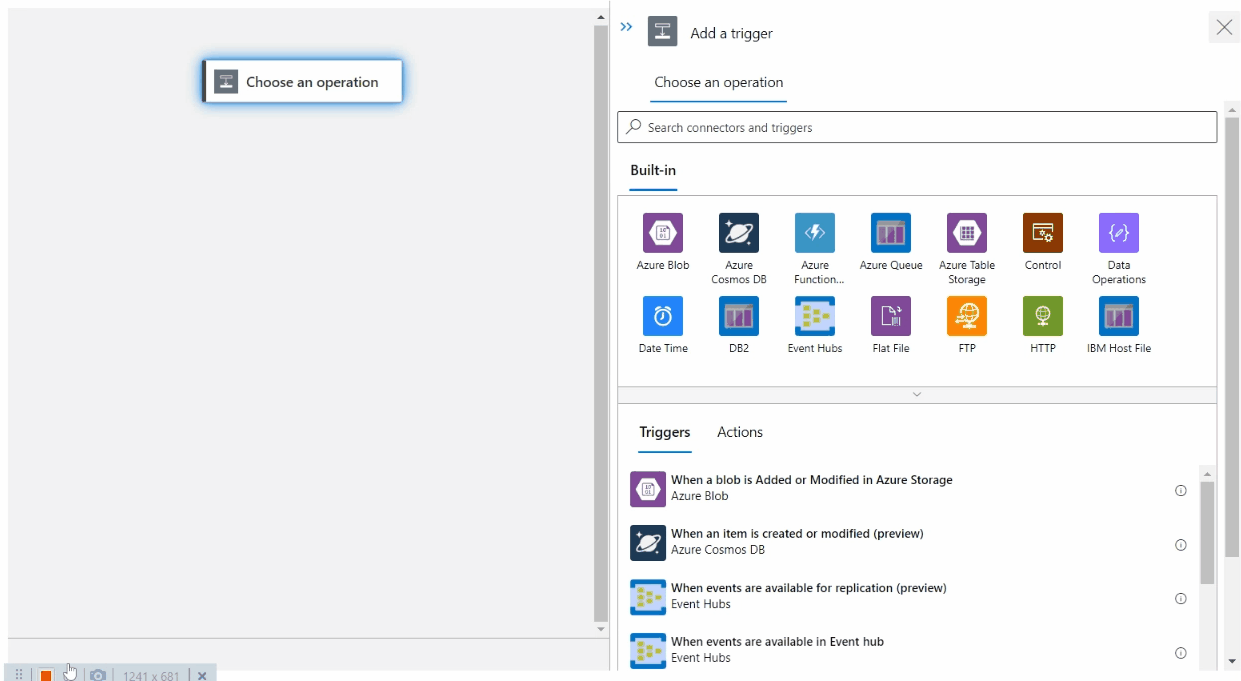Viewport: 1241px width, 681px height.
Task: Click the panel's outer scrollbar down arrow
Action: coord(1232,661)
